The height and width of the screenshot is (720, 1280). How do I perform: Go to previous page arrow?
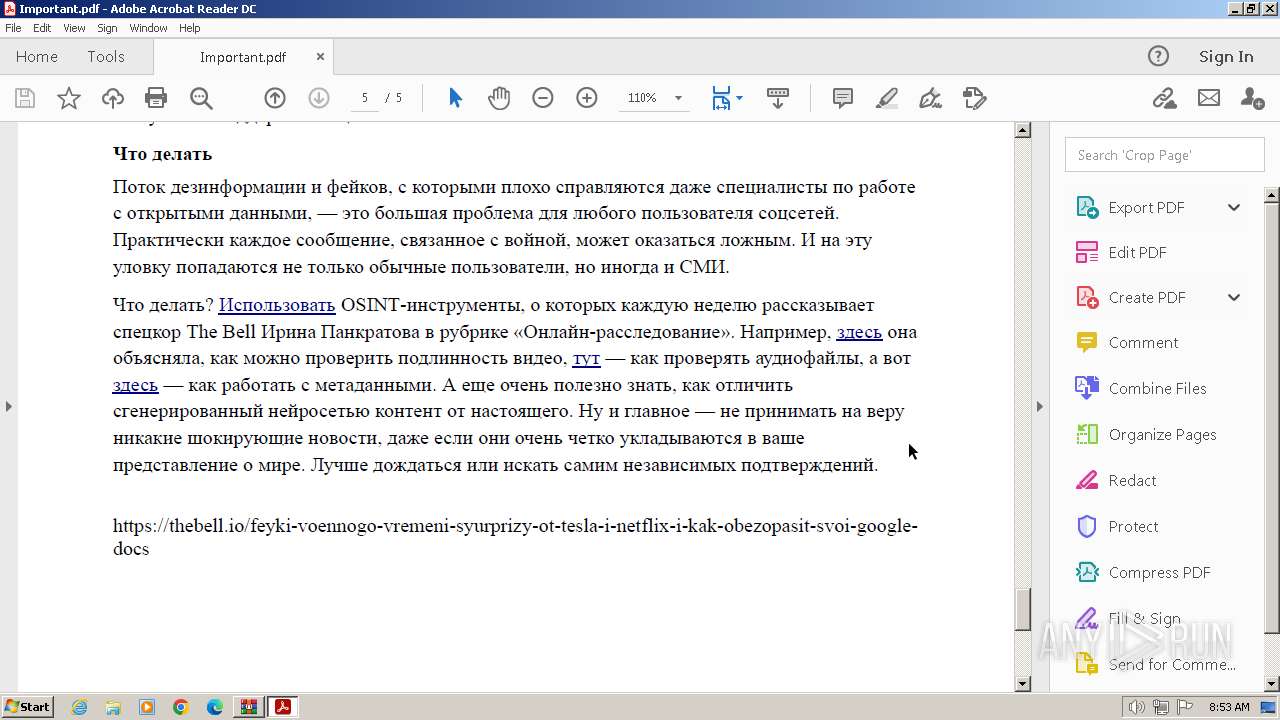click(275, 98)
